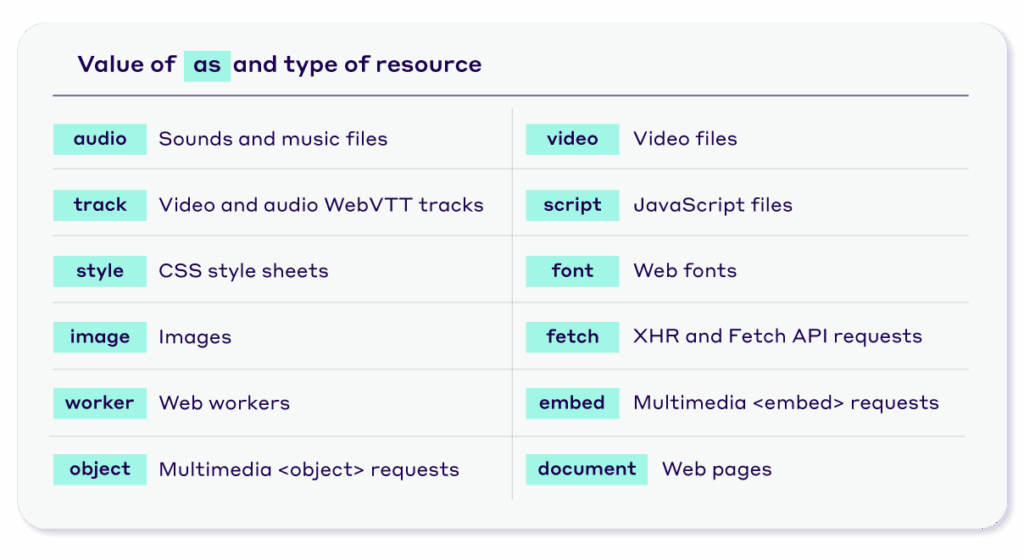The height and width of the screenshot is (560, 1024).
Task: Click the 'Web pages' description
Action: (716, 469)
